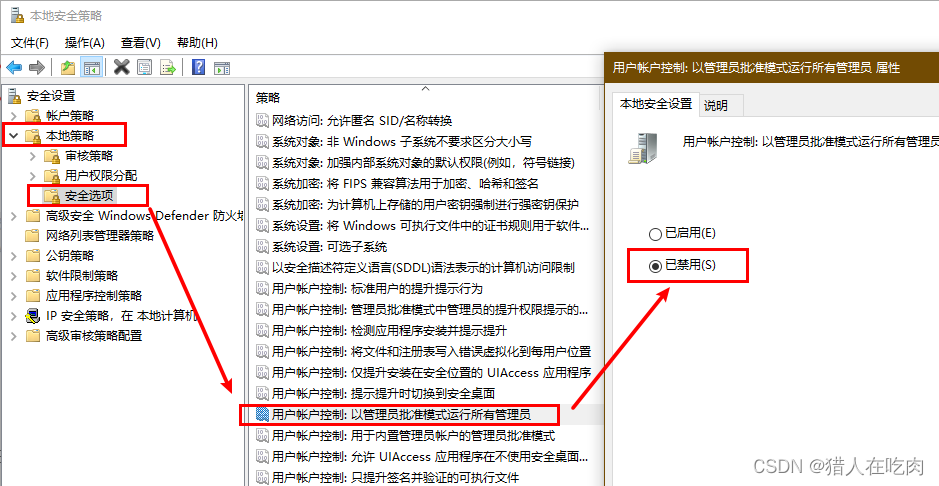Click the IP 安全策略 computer icon
939x486 pixels.
tap(32, 316)
